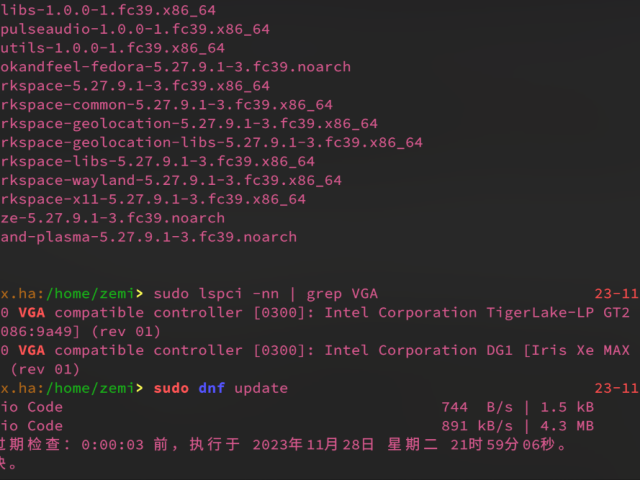The width and height of the screenshot is (640, 480).
Task: Click the rkspace-geolocation-libs package line
Action: pos(211,143)
